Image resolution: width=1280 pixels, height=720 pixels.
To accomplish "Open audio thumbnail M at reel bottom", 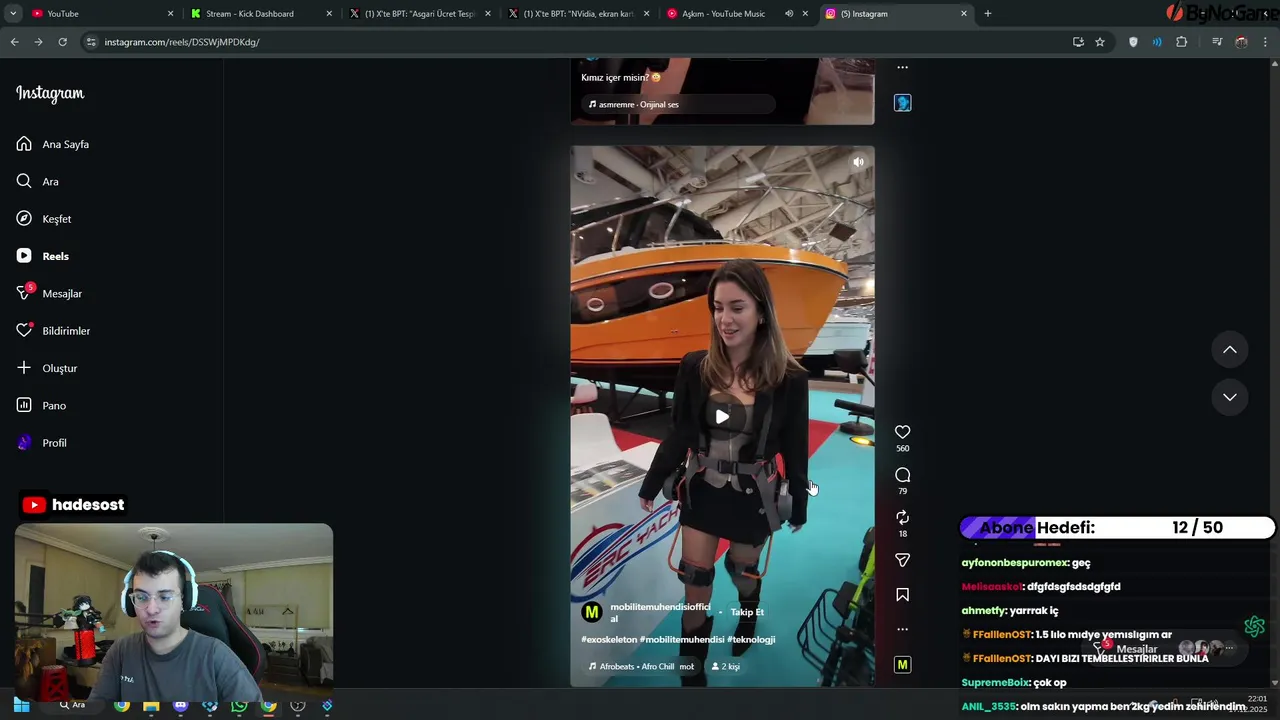I will [902, 665].
